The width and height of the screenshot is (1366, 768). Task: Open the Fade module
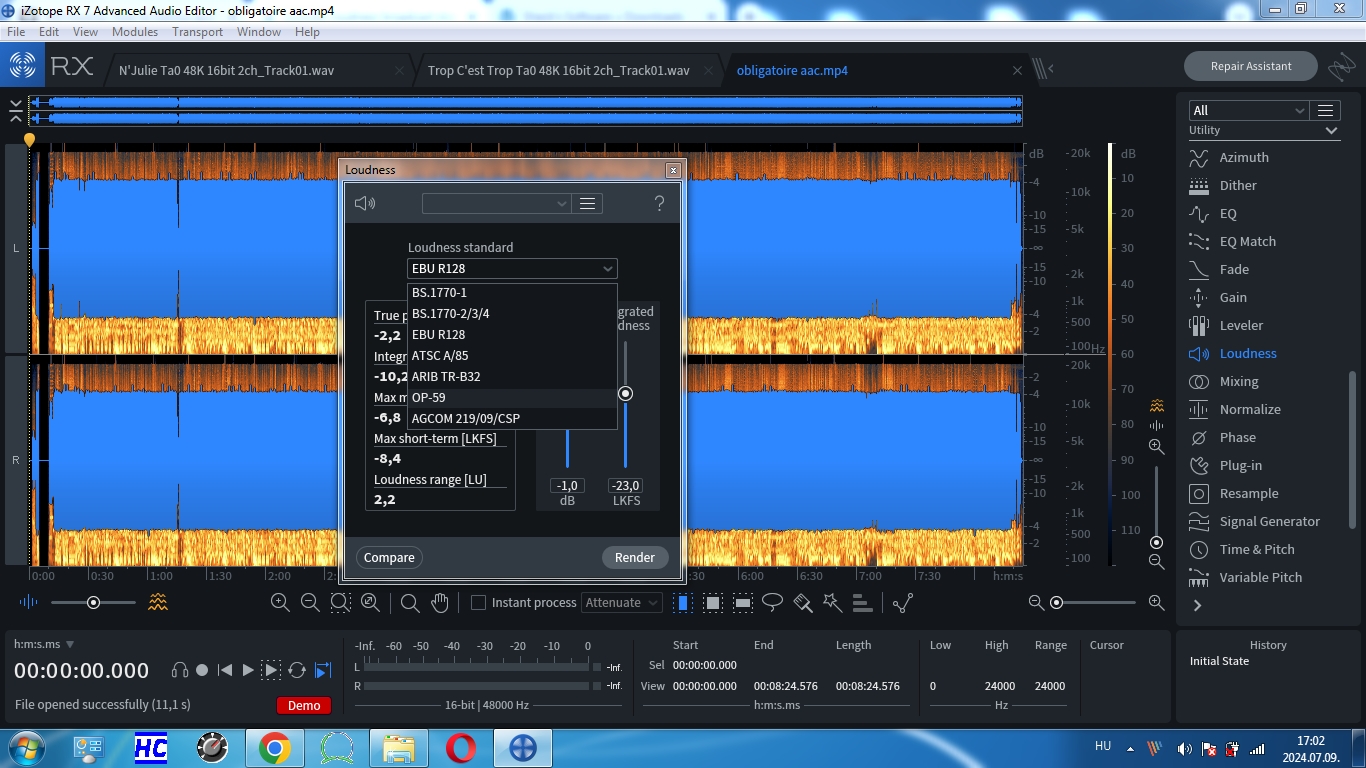1233,269
